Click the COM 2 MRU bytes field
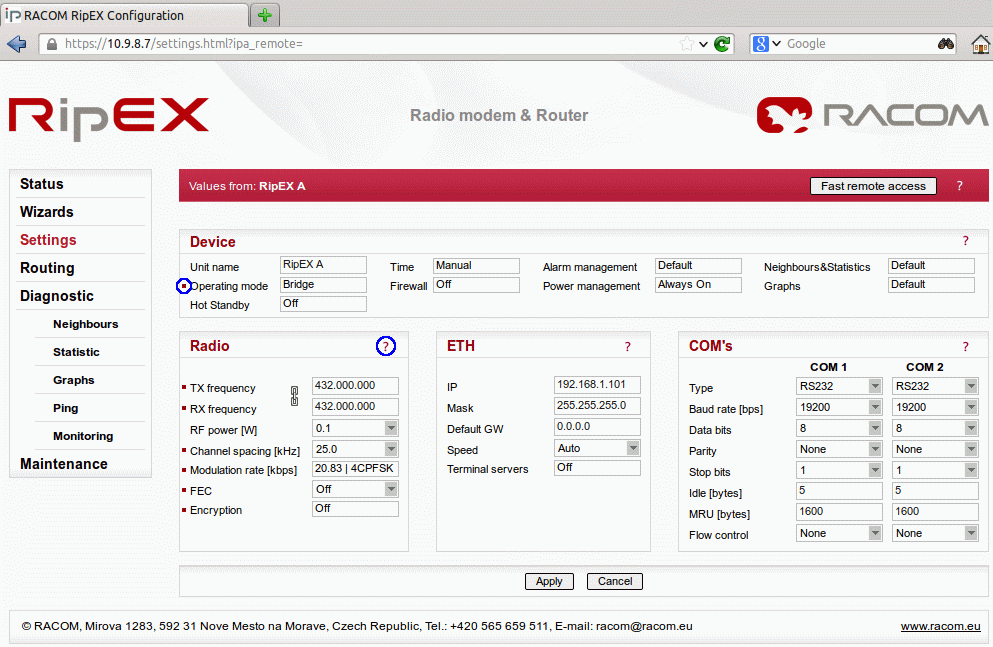This screenshot has width=993, height=647. 935,512
